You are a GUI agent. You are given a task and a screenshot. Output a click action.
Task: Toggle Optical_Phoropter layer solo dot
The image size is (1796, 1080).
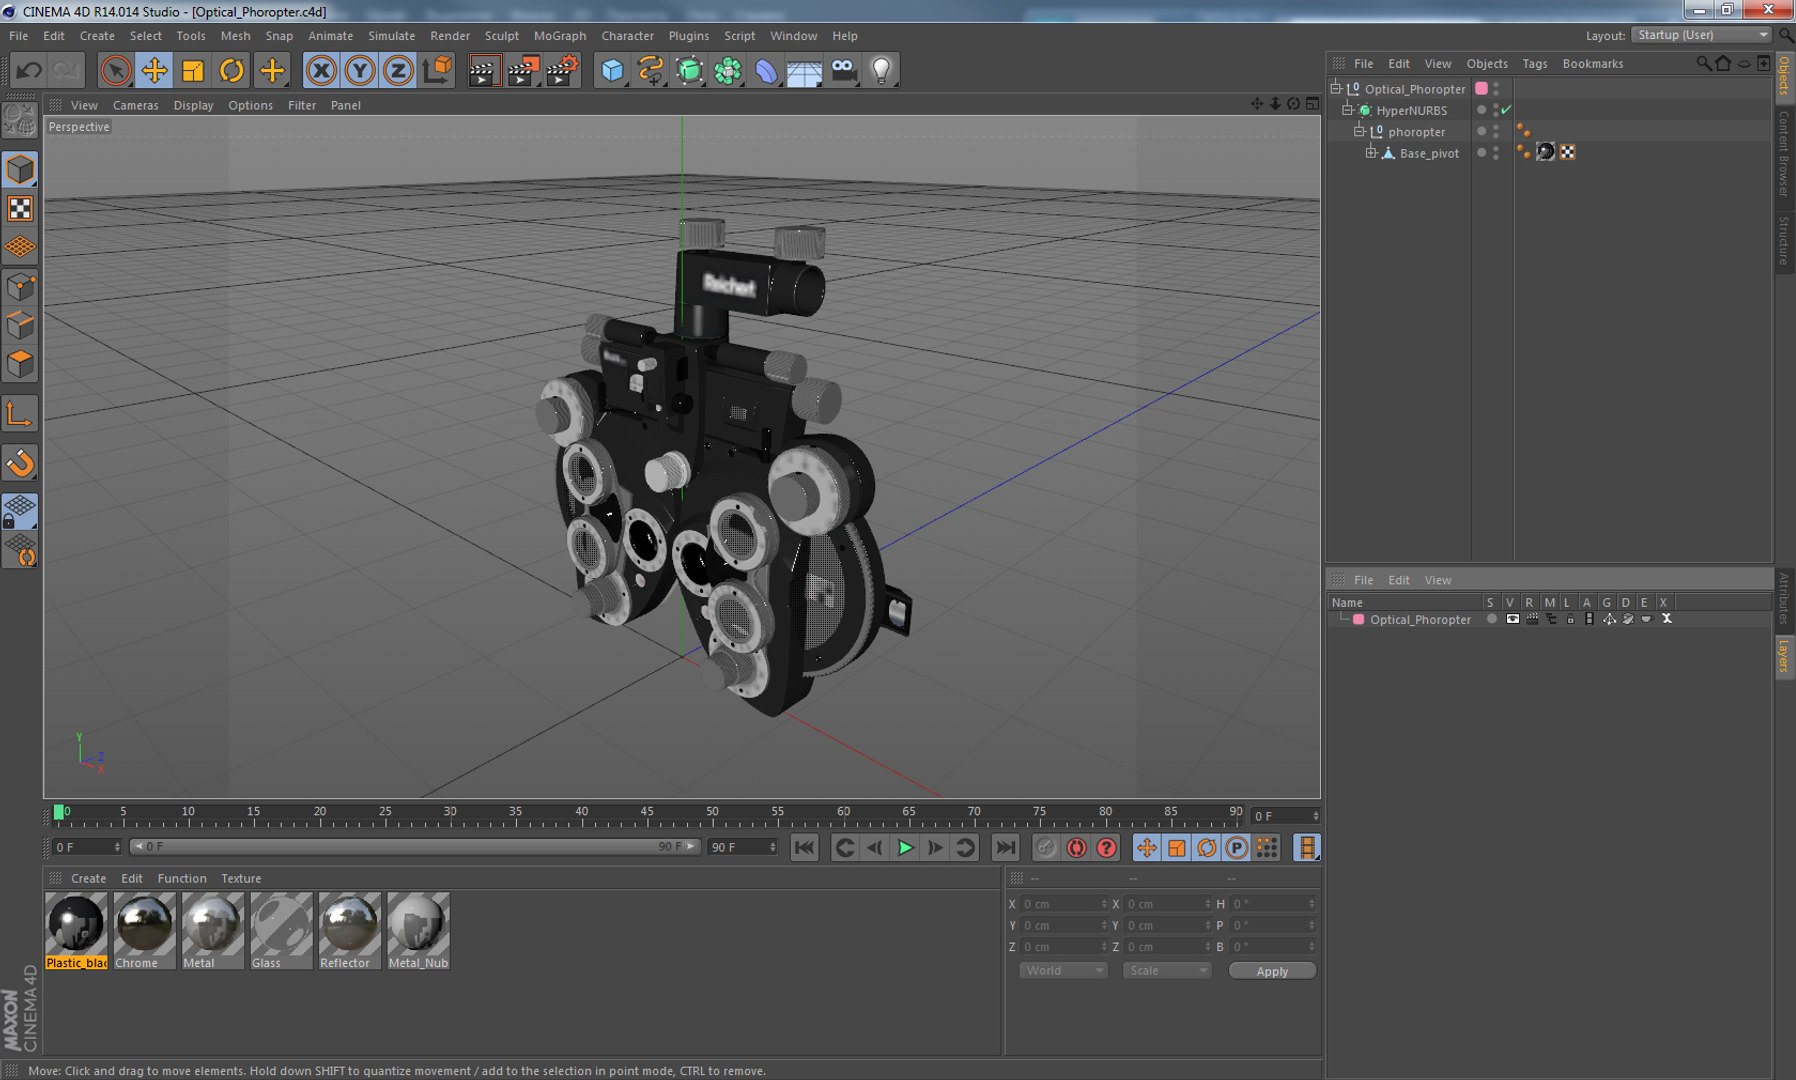1492,619
